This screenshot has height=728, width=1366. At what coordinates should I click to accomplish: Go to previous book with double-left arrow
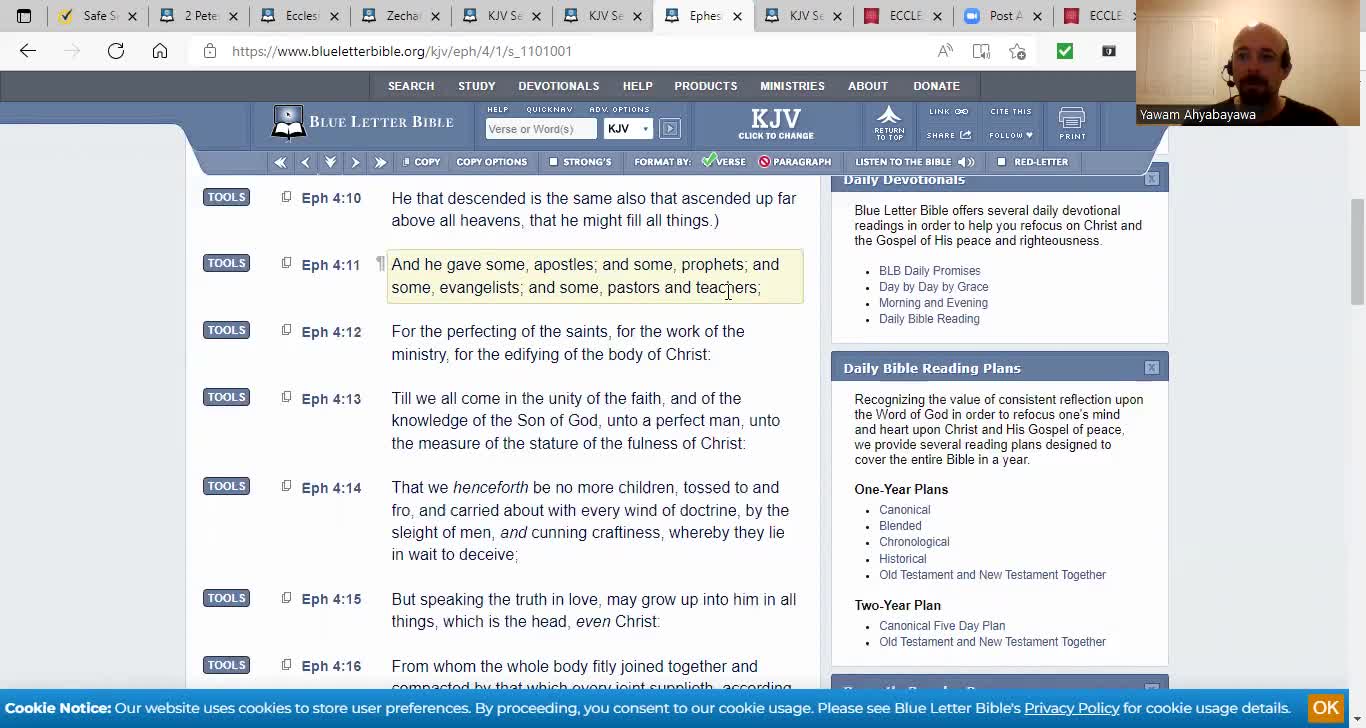pos(280,162)
